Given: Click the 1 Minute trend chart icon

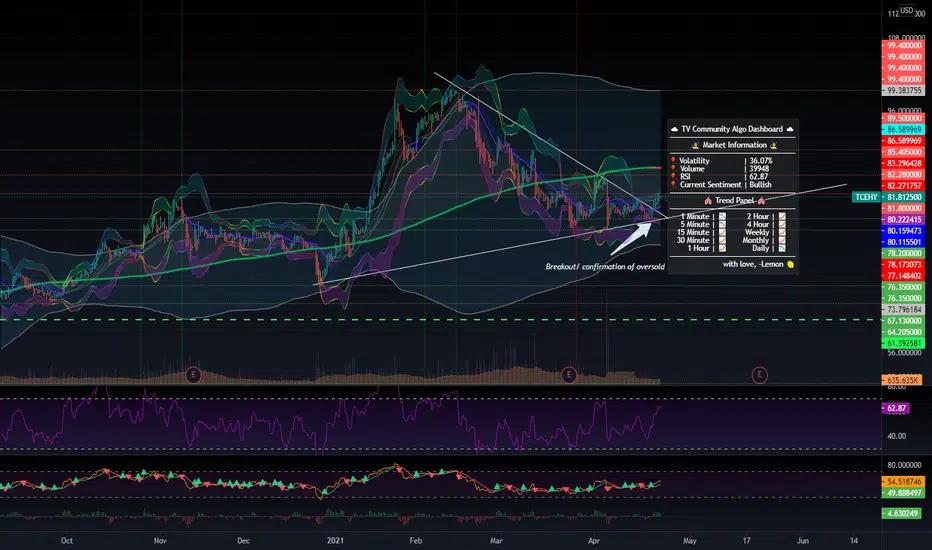Looking at the screenshot, I should coord(722,216).
